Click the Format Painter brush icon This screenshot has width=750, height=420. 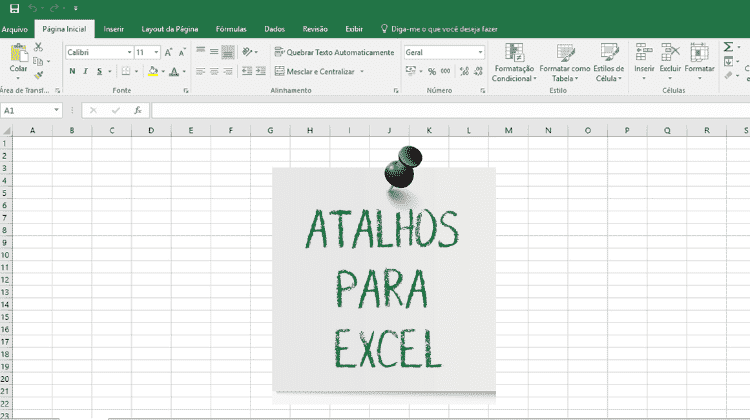click(38, 74)
